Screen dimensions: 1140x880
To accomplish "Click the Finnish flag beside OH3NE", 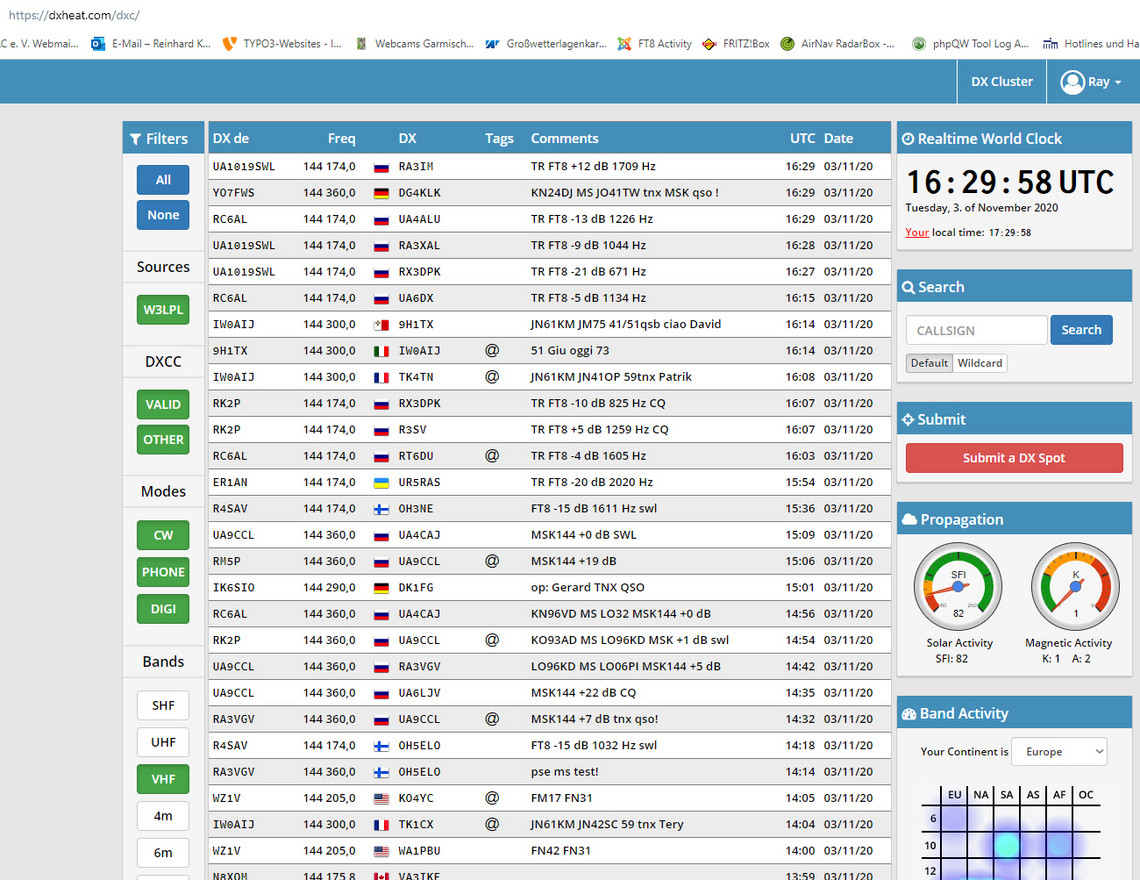I will 381,509.
